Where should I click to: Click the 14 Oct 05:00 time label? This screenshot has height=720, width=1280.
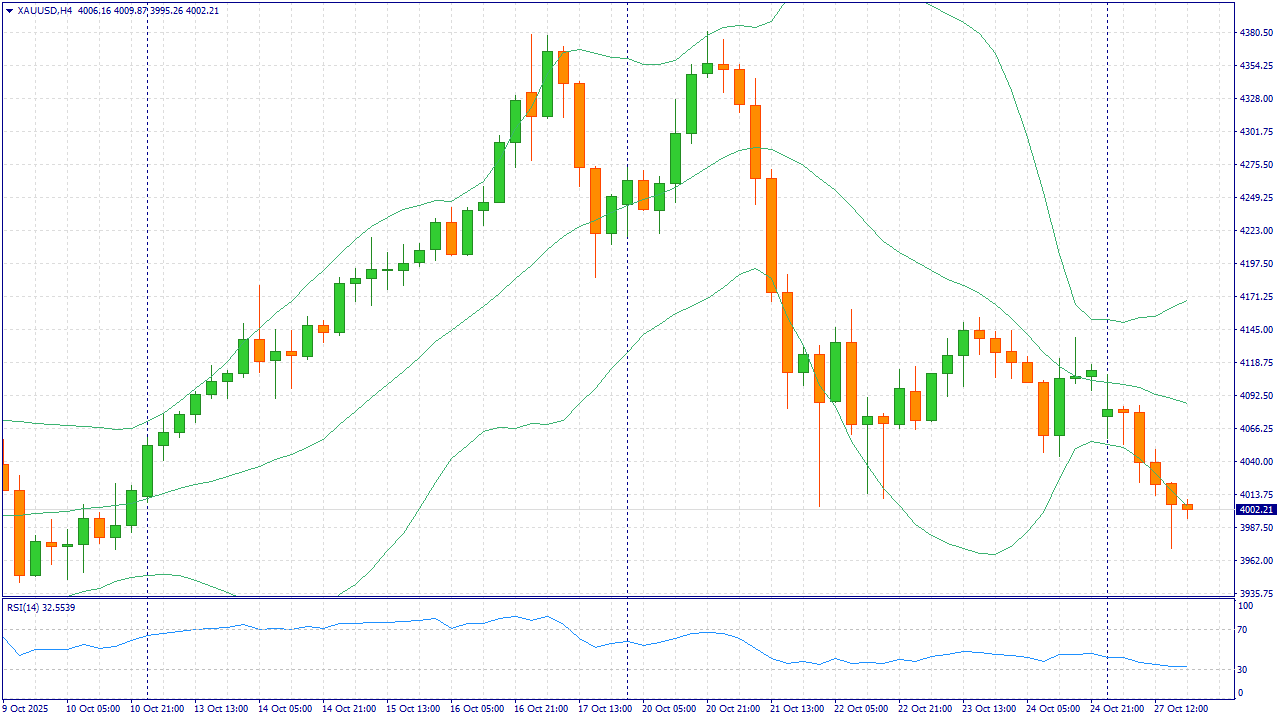(x=284, y=709)
